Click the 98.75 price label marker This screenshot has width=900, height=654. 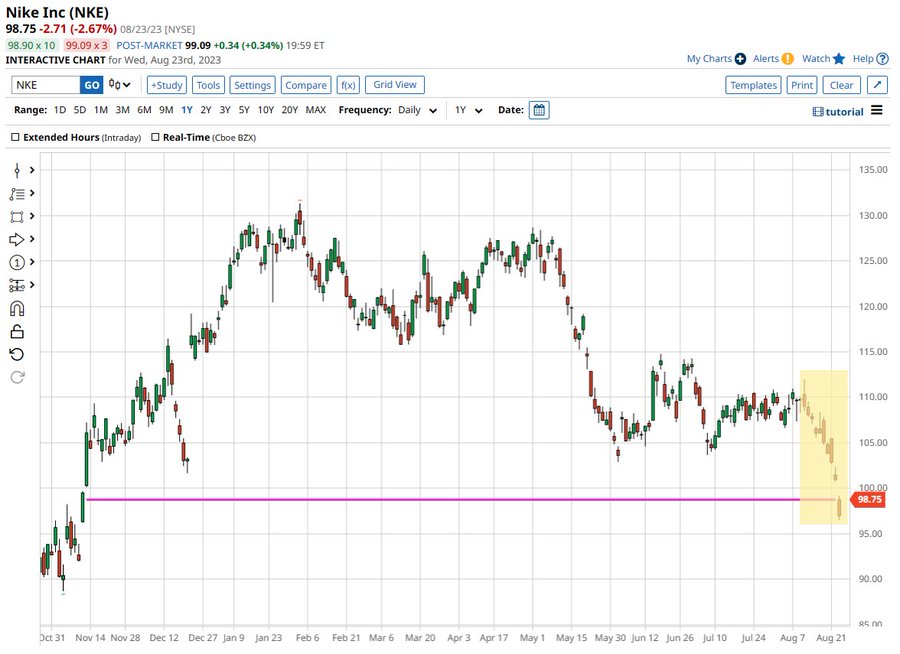868,500
